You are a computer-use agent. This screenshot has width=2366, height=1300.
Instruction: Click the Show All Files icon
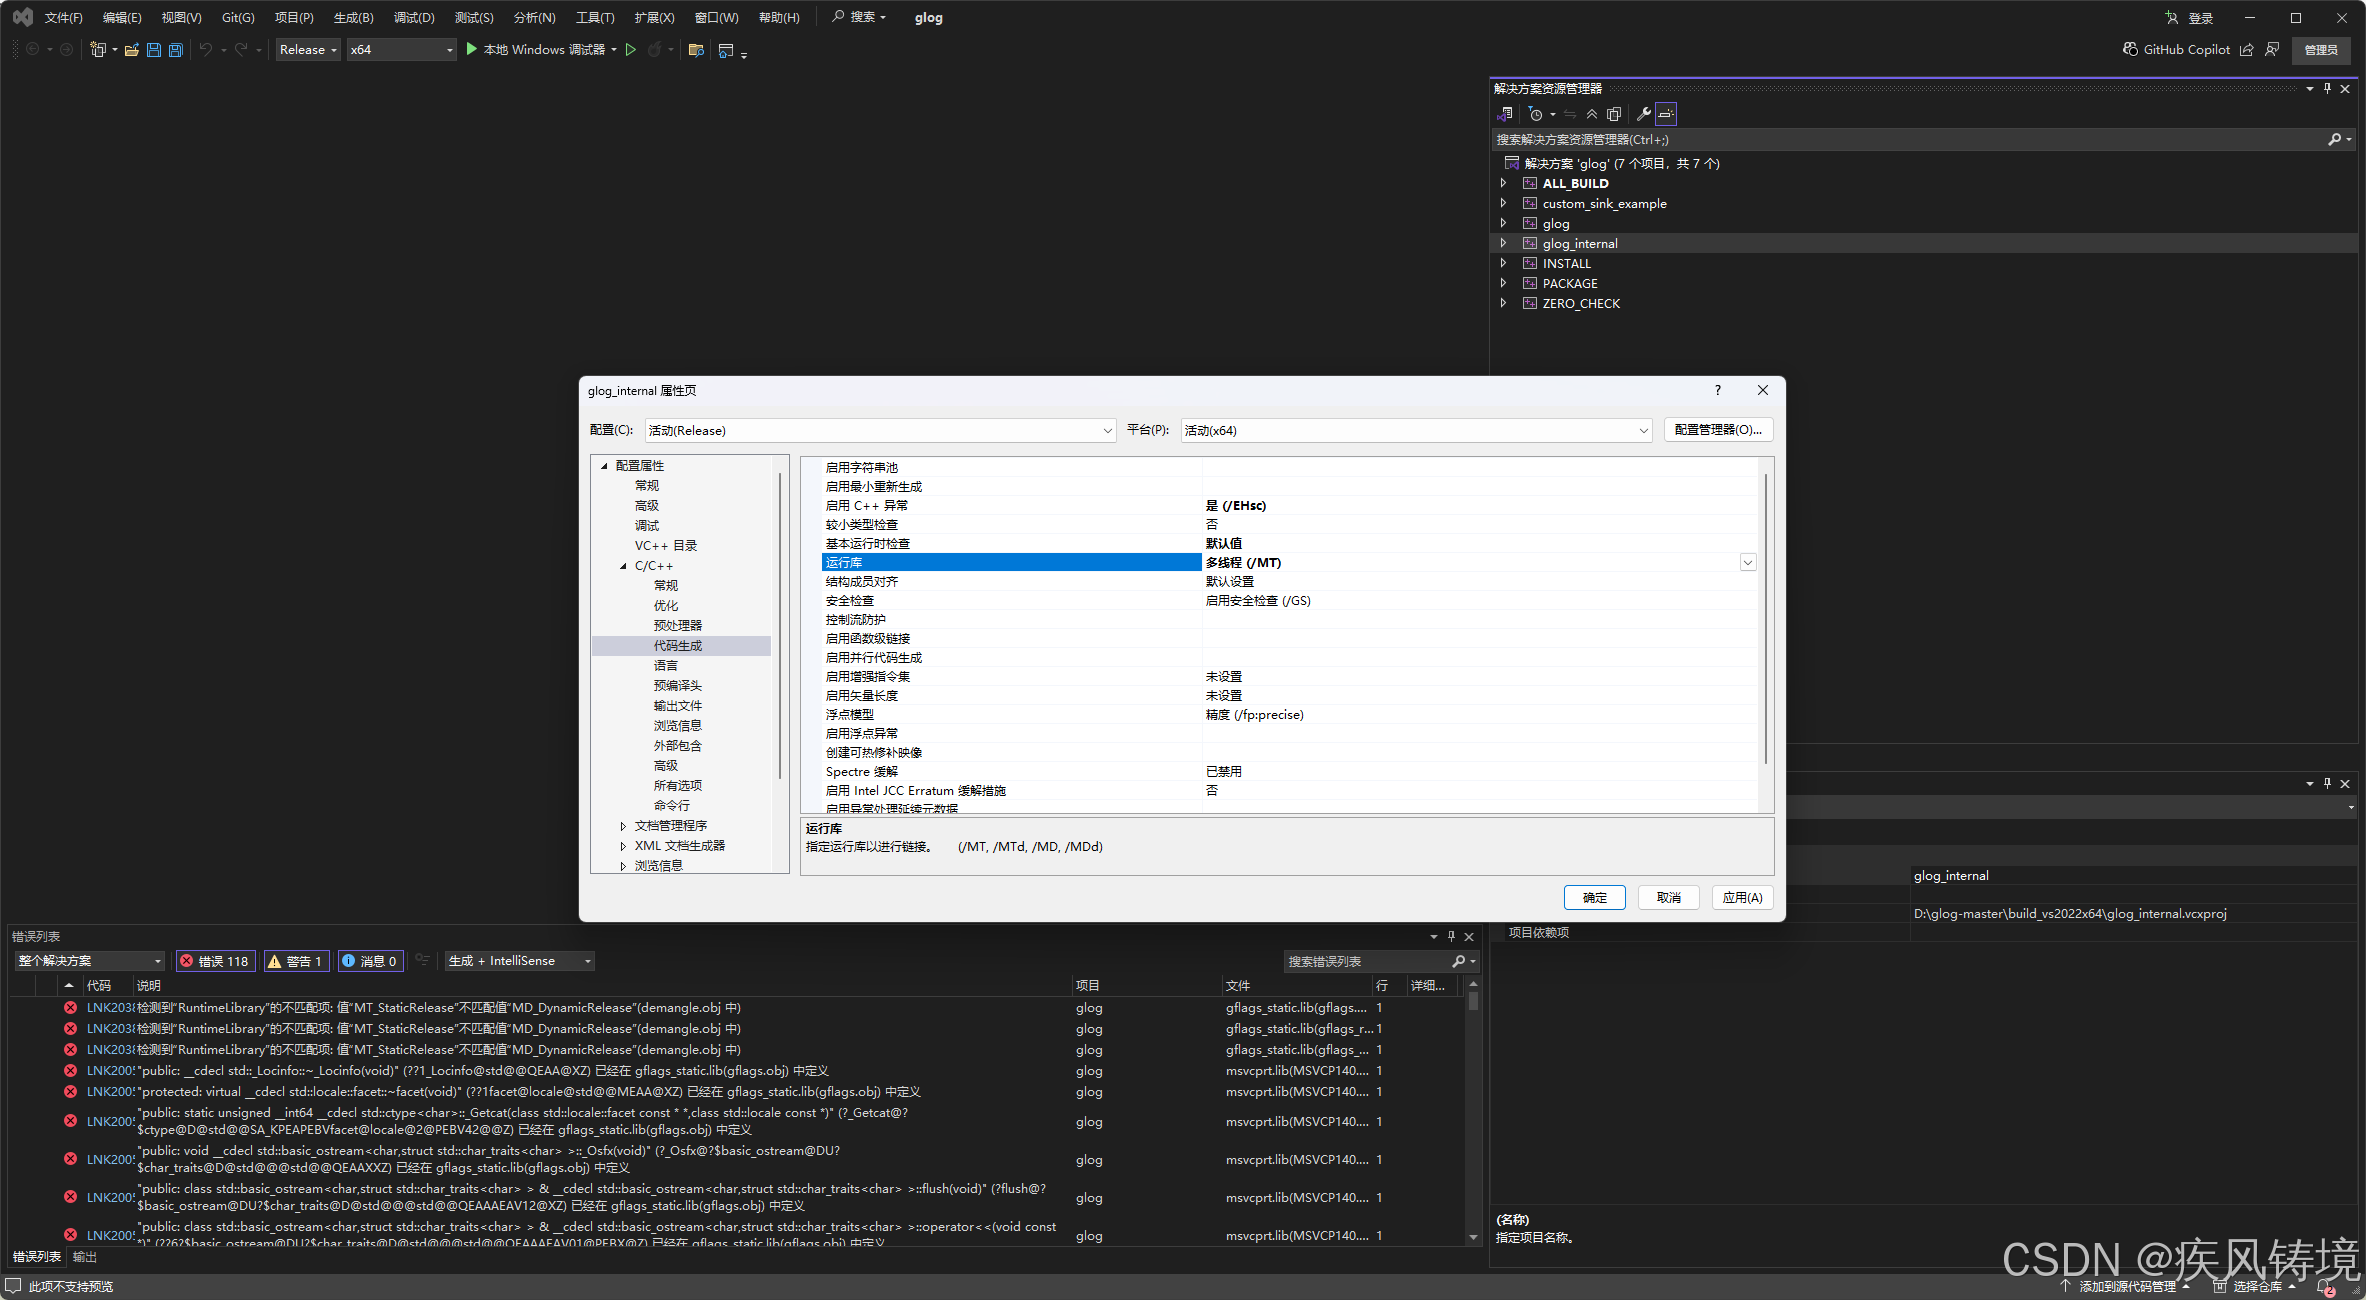coord(1614,114)
